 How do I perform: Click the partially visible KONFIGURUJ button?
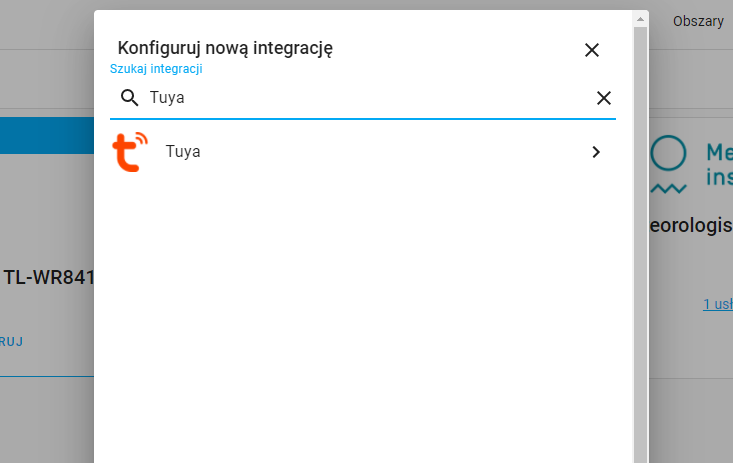(x=11, y=342)
